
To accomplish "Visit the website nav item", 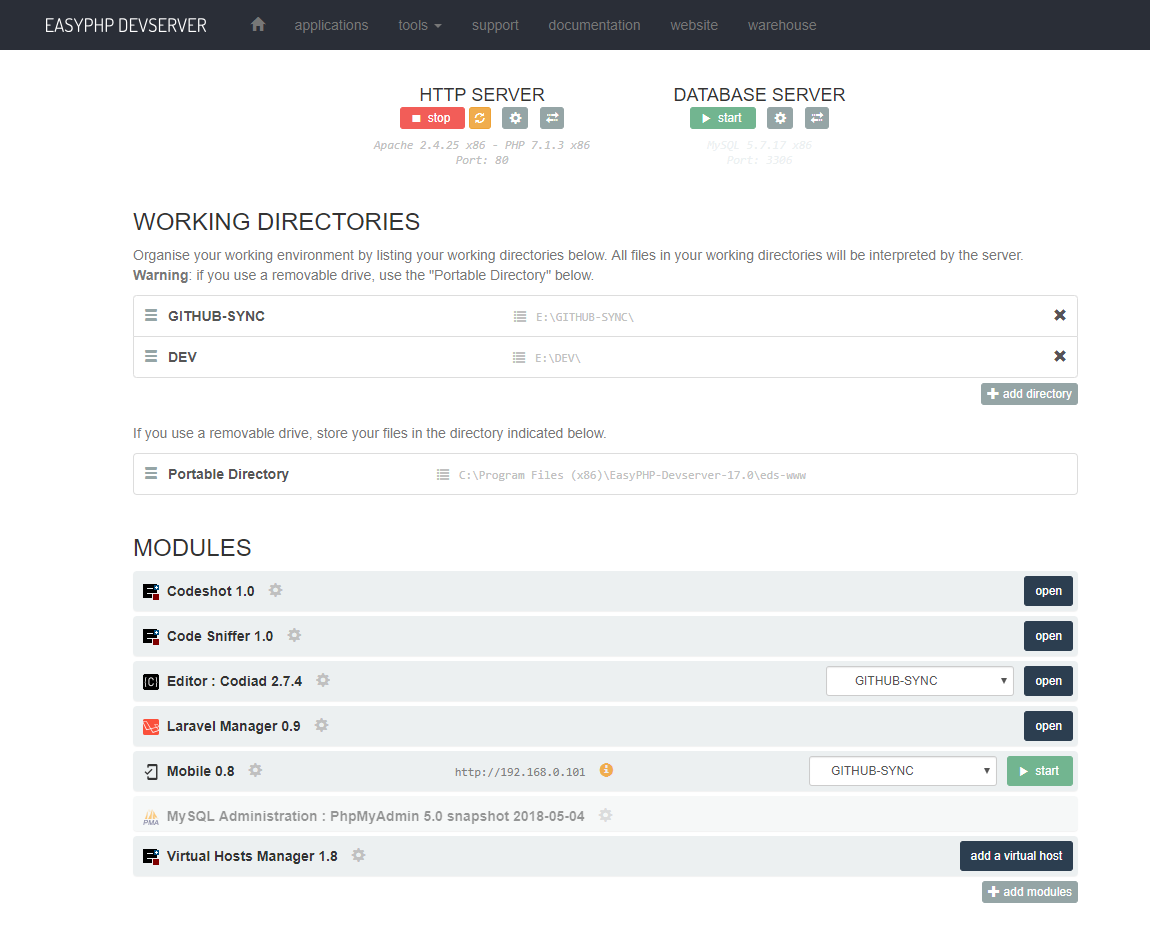I will (x=694, y=25).
